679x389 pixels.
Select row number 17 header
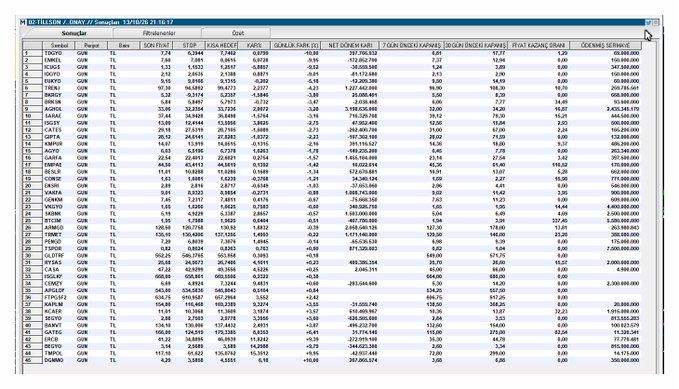32,165
